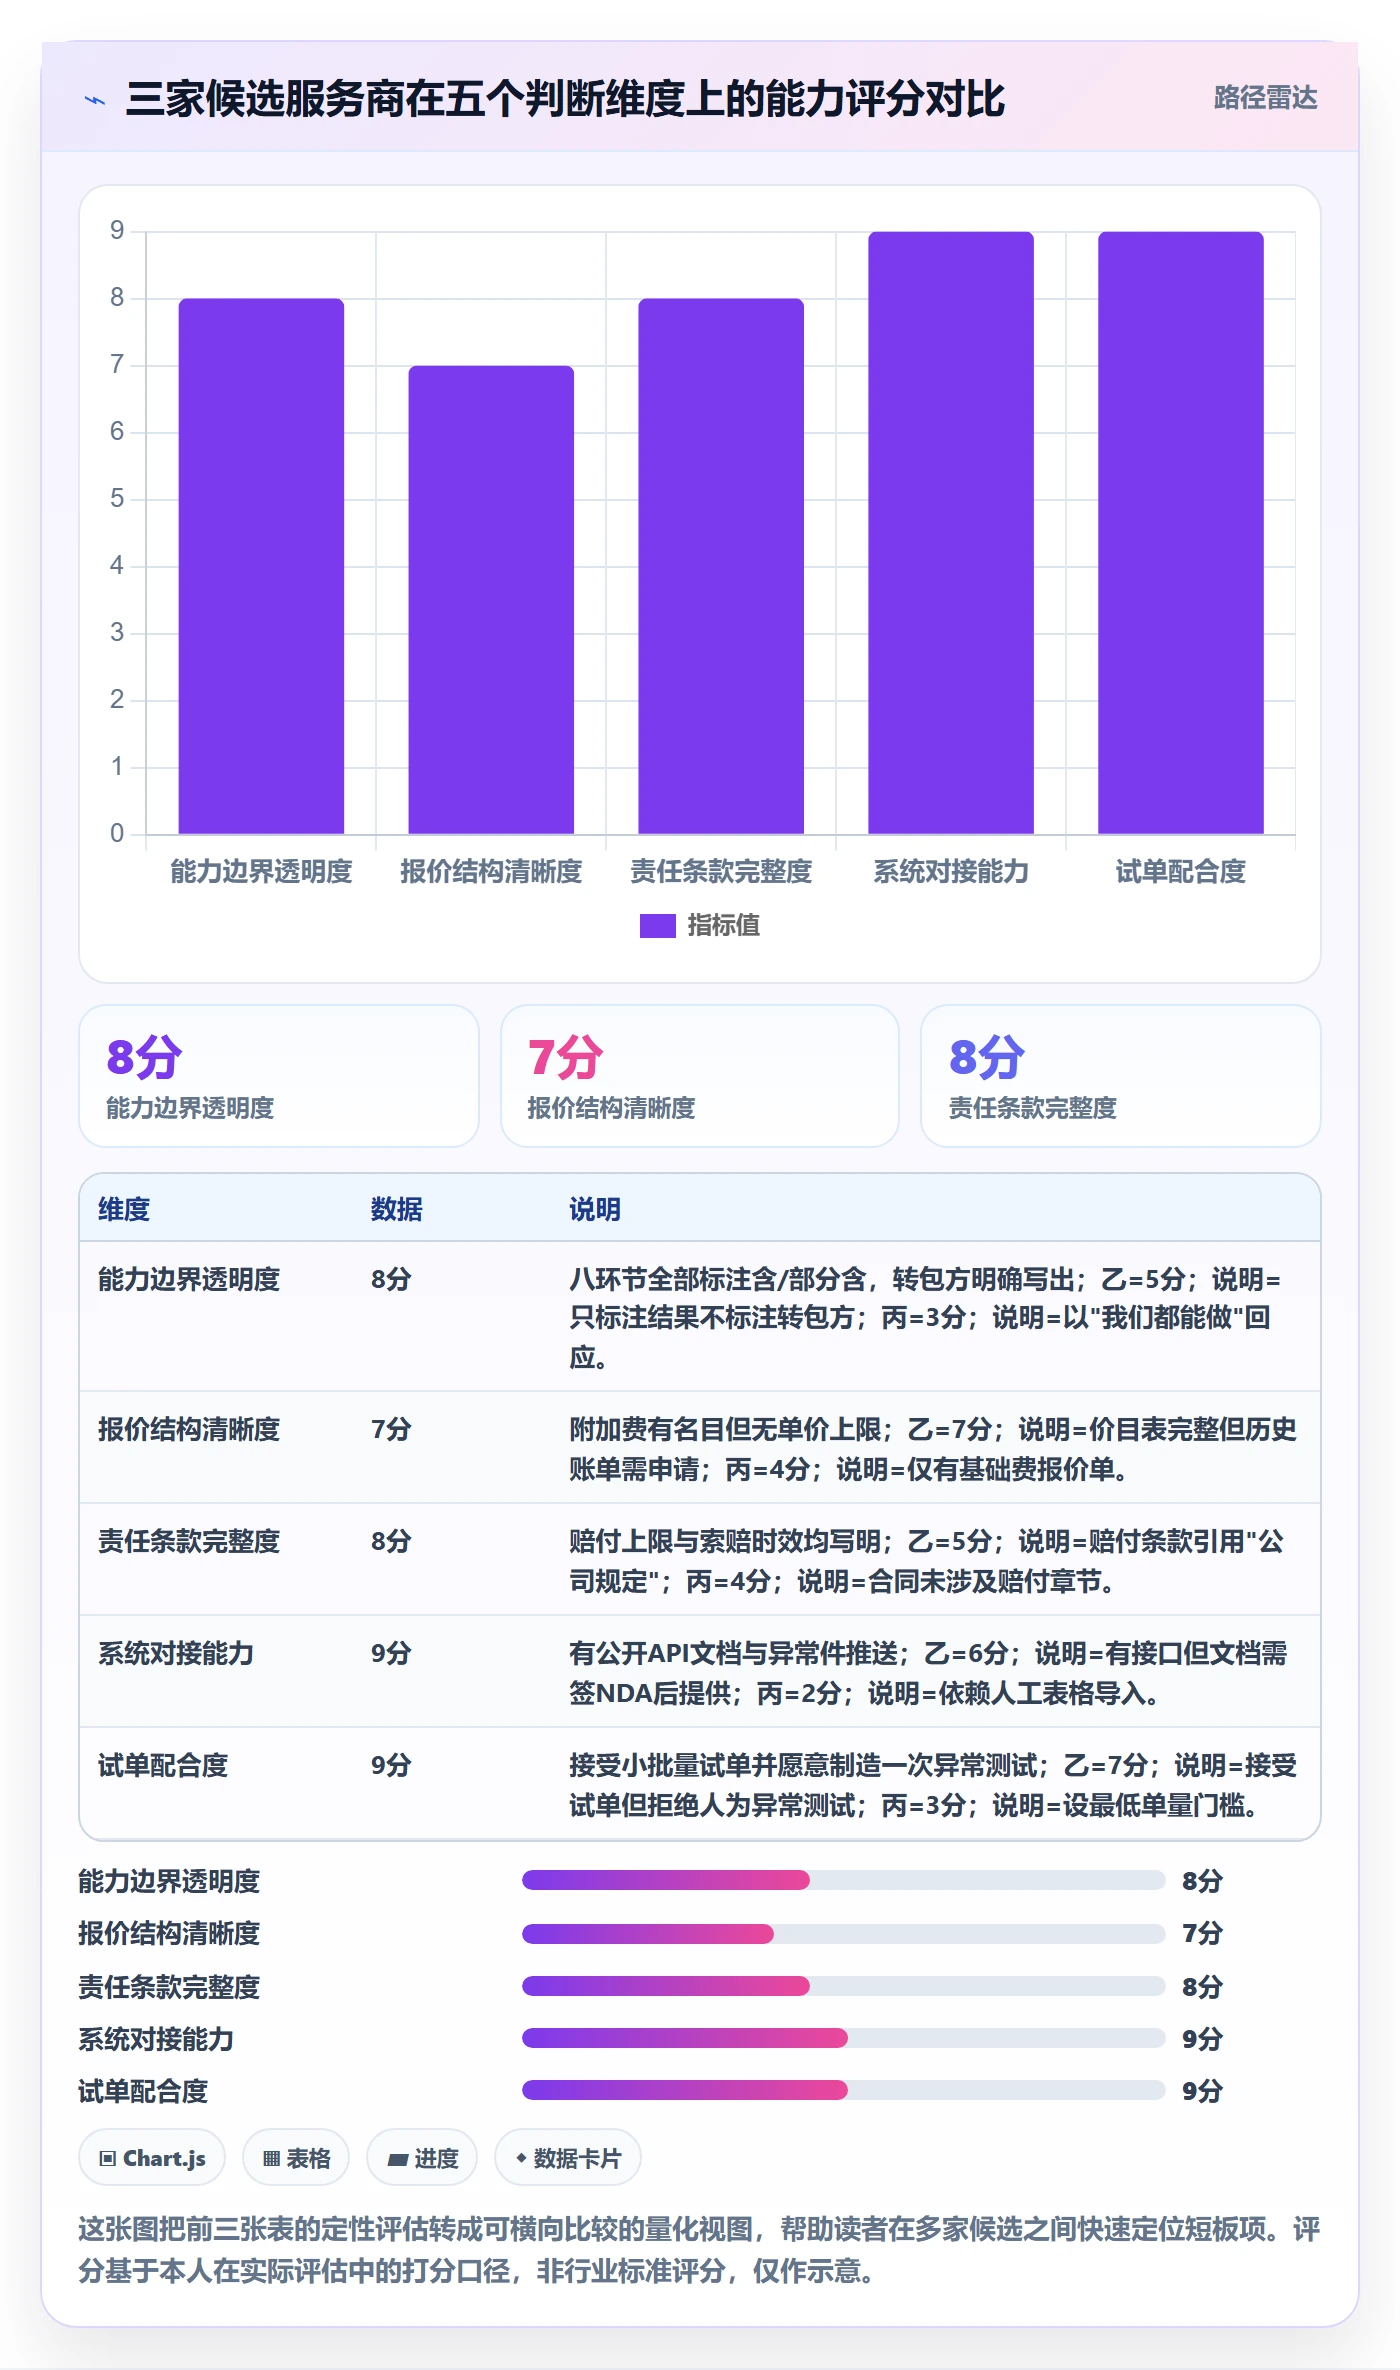
Task: Select the table description starting 赔付上限与索赔时效
Action: [927, 1561]
